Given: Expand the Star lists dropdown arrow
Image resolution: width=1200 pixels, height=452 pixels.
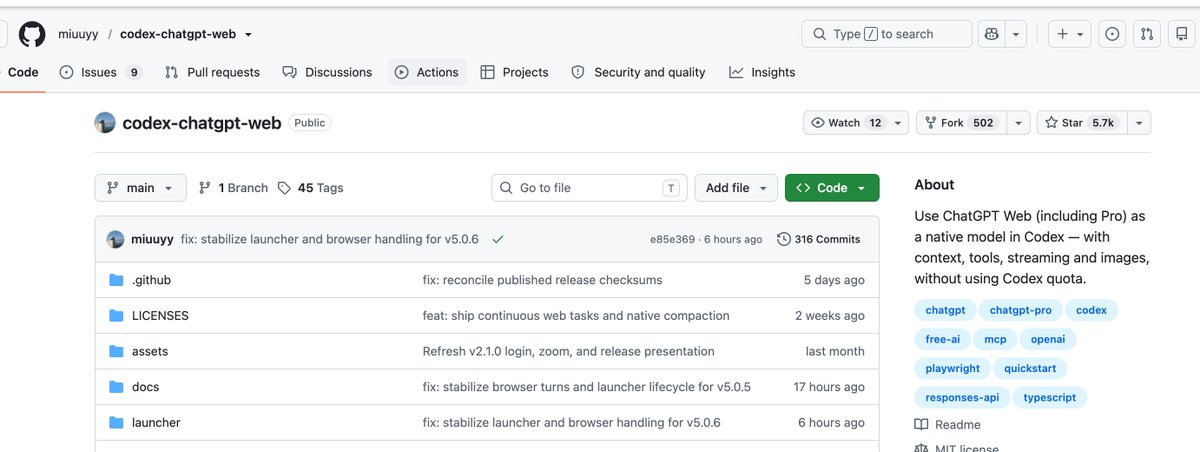Looking at the screenshot, I should (x=1138, y=123).
